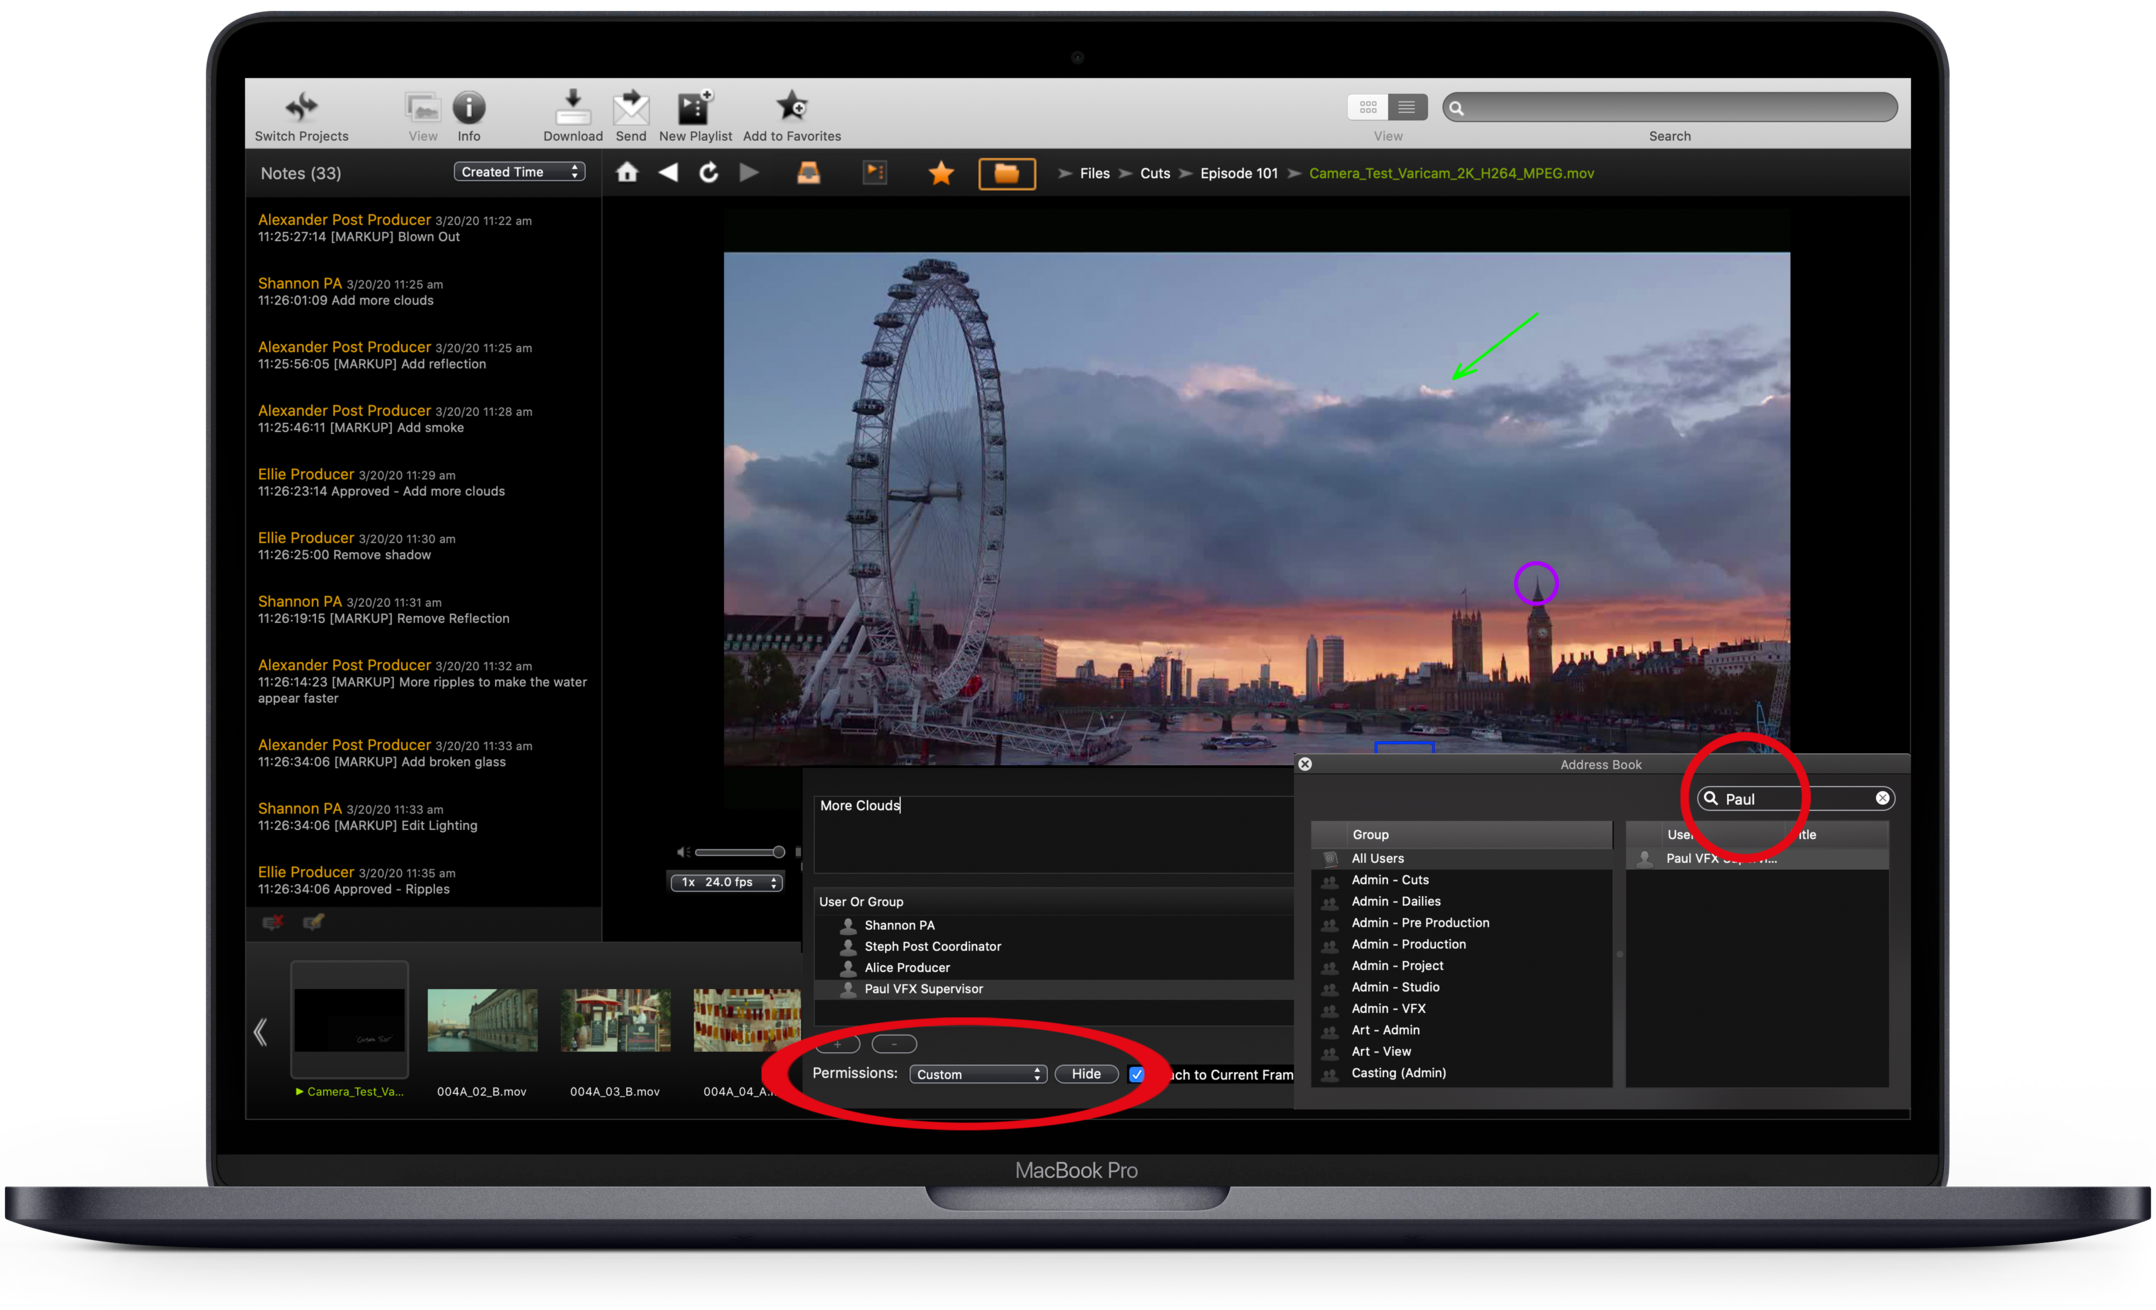Switch to list view toggle
Viewport: 2156px width, 1310px height.
click(x=1406, y=107)
